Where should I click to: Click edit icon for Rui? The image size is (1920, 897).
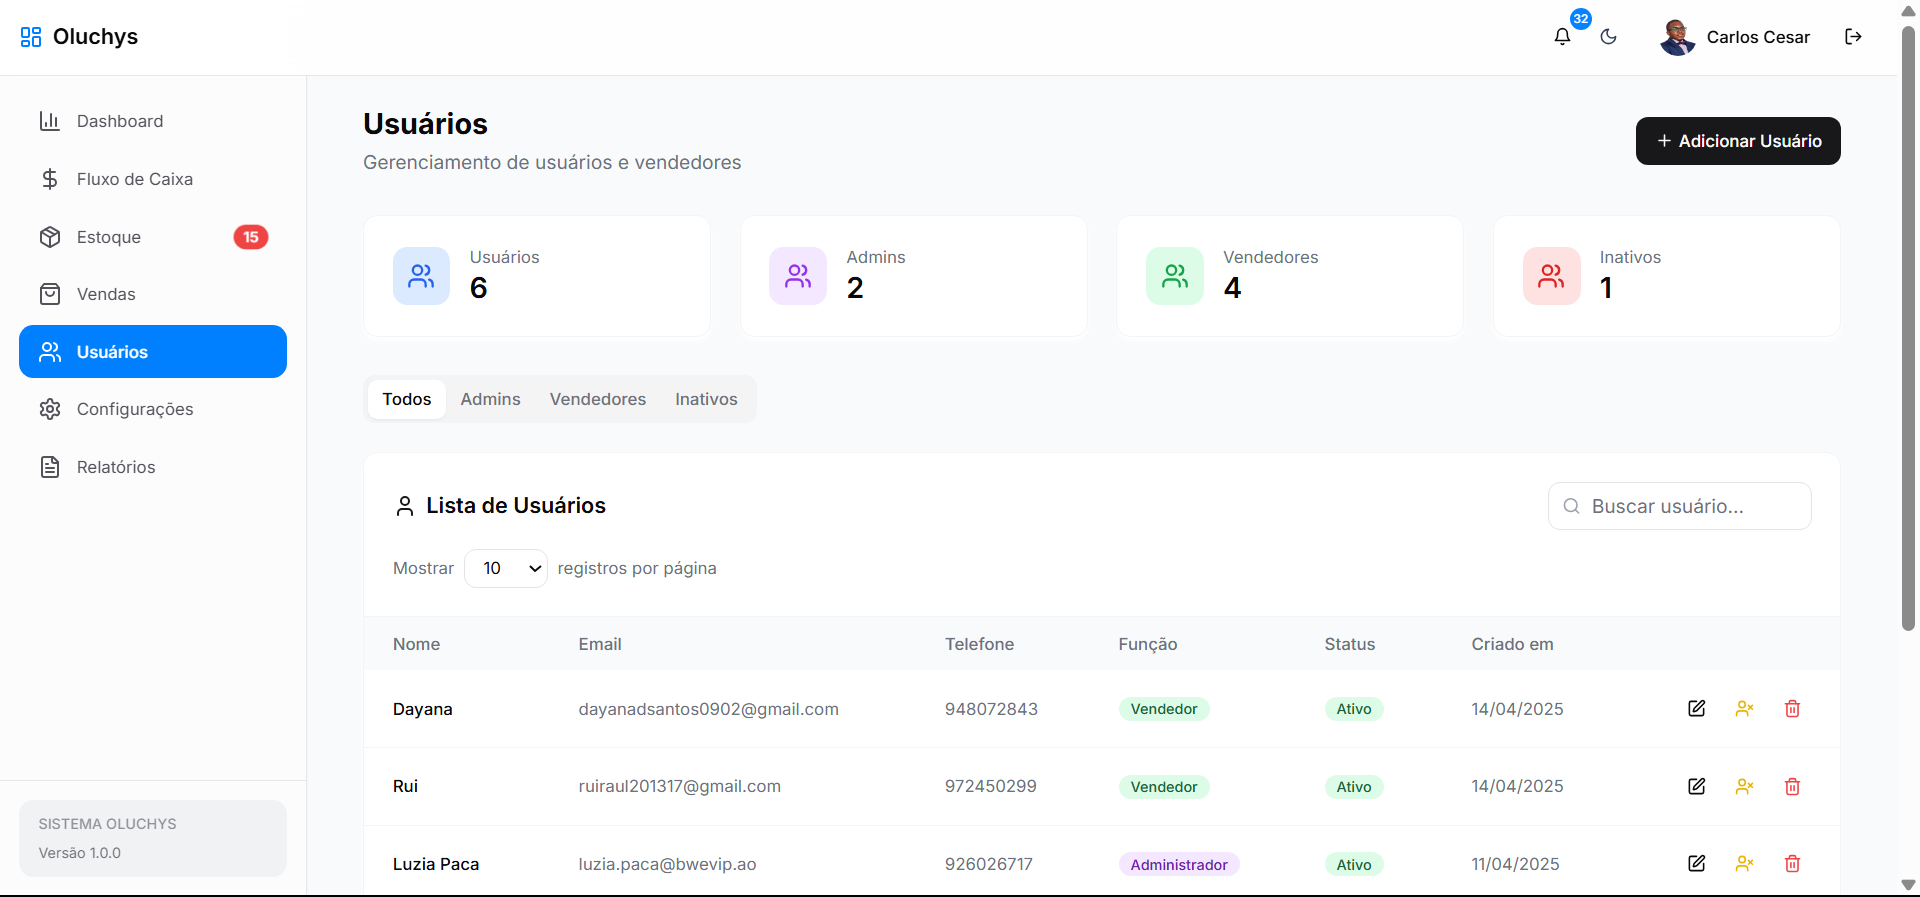[1696, 787]
